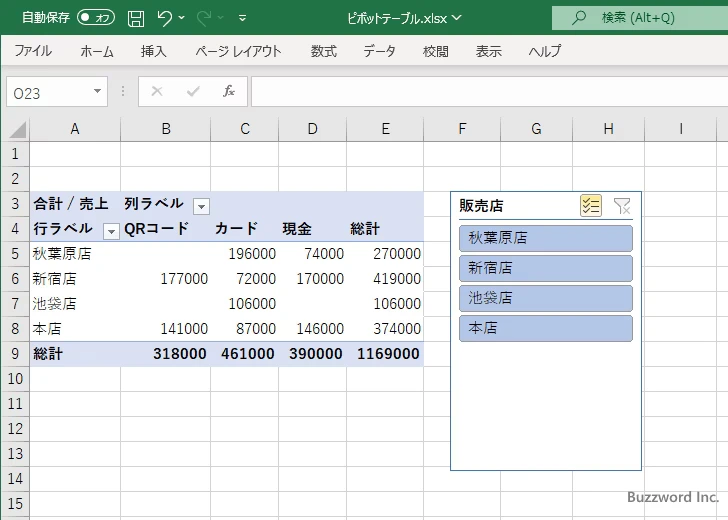Open the 校閲 tab
The width and height of the screenshot is (728, 520).
pos(436,51)
